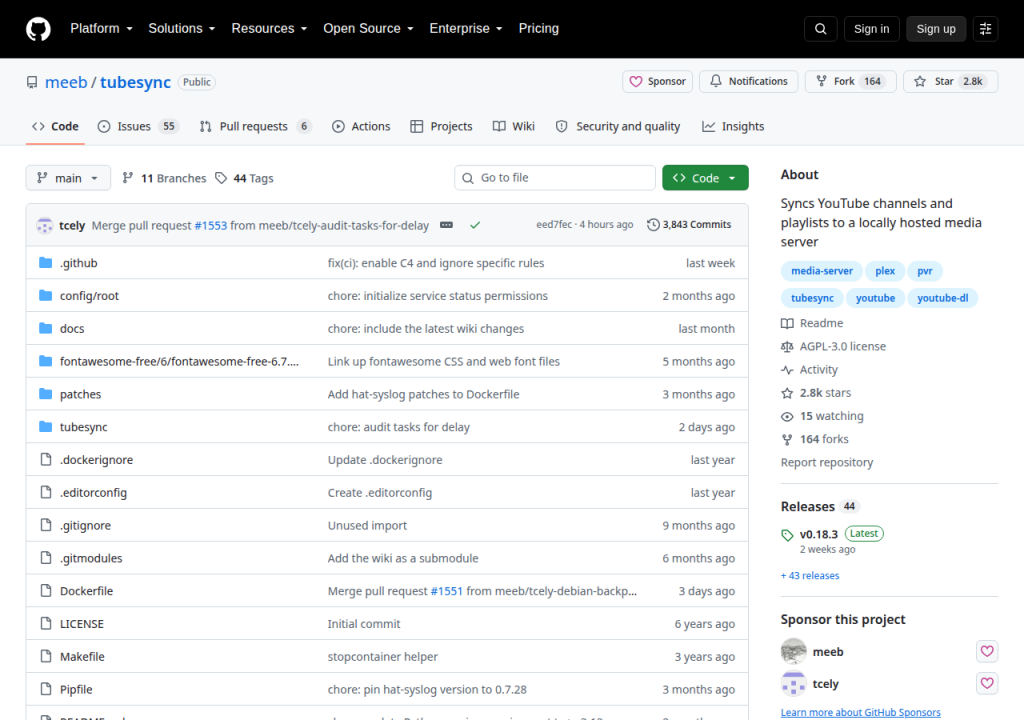The width and height of the screenshot is (1024, 720).
Task: Sponsor meeb with heart button
Action: tap(987, 651)
